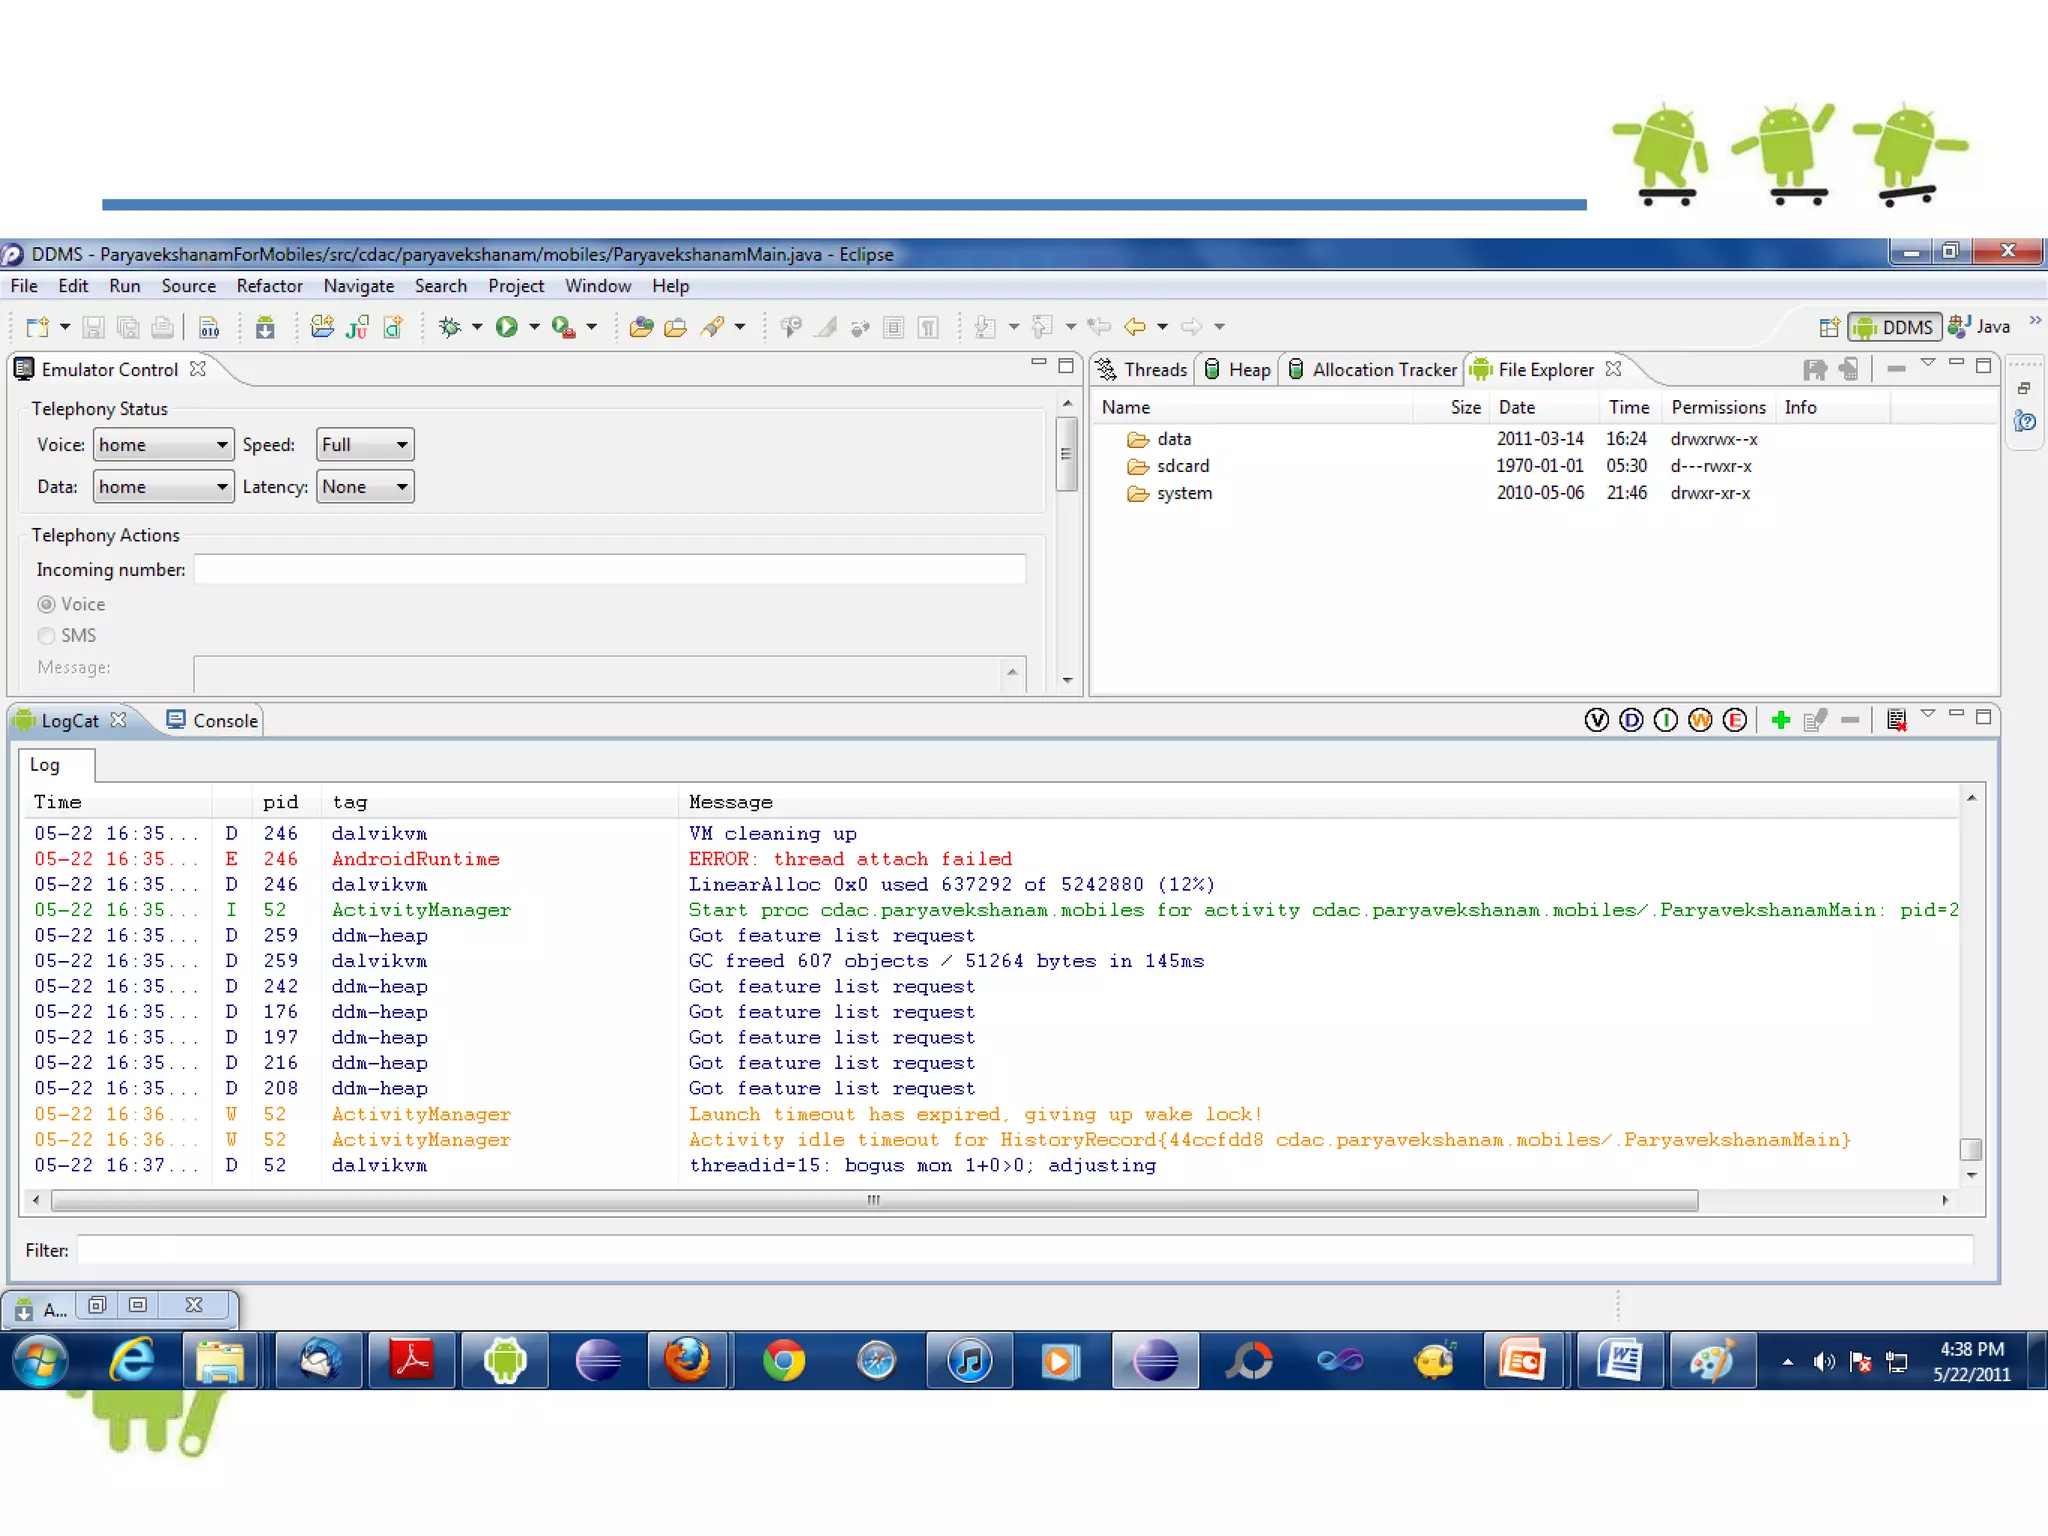
Task: Open the Android SDK manager toolbar icon
Action: click(265, 327)
